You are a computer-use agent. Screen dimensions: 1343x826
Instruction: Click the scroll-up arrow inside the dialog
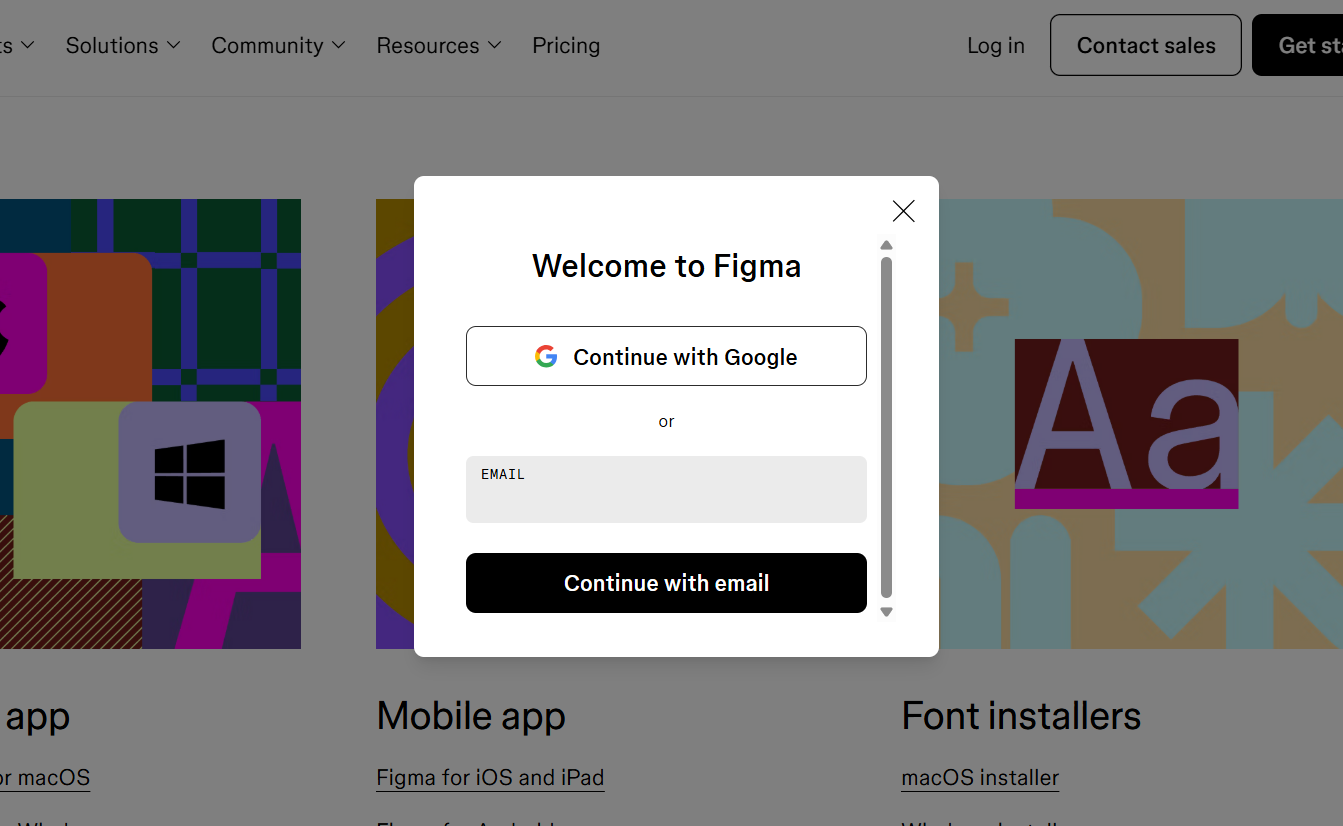(x=886, y=245)
